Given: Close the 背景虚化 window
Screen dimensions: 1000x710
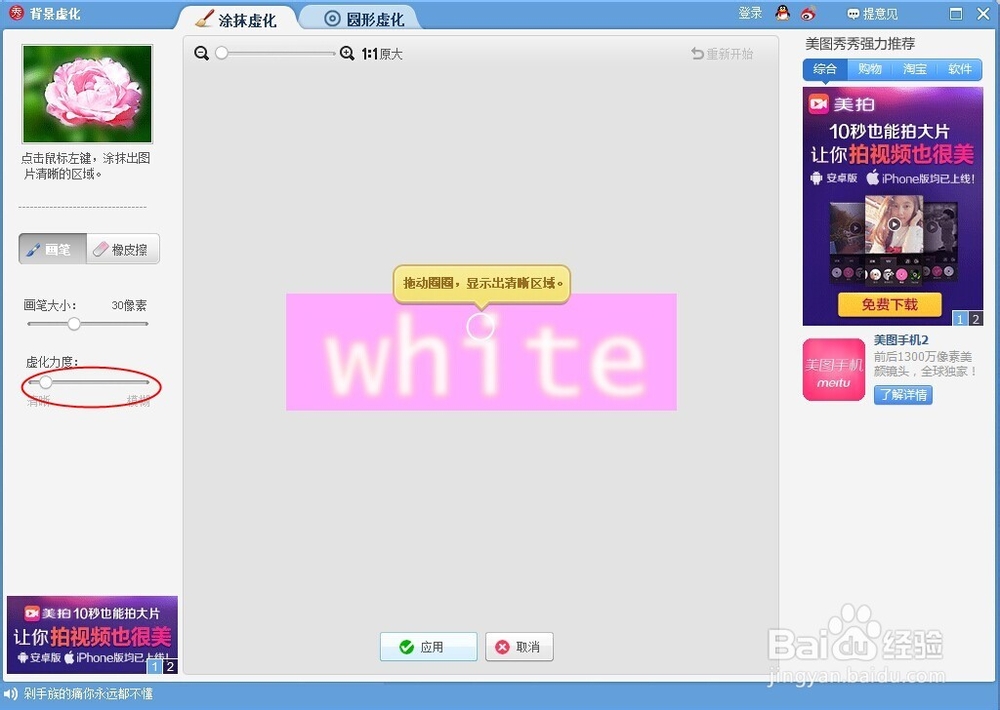Looking at the screenshot, I should pos(983,13).
